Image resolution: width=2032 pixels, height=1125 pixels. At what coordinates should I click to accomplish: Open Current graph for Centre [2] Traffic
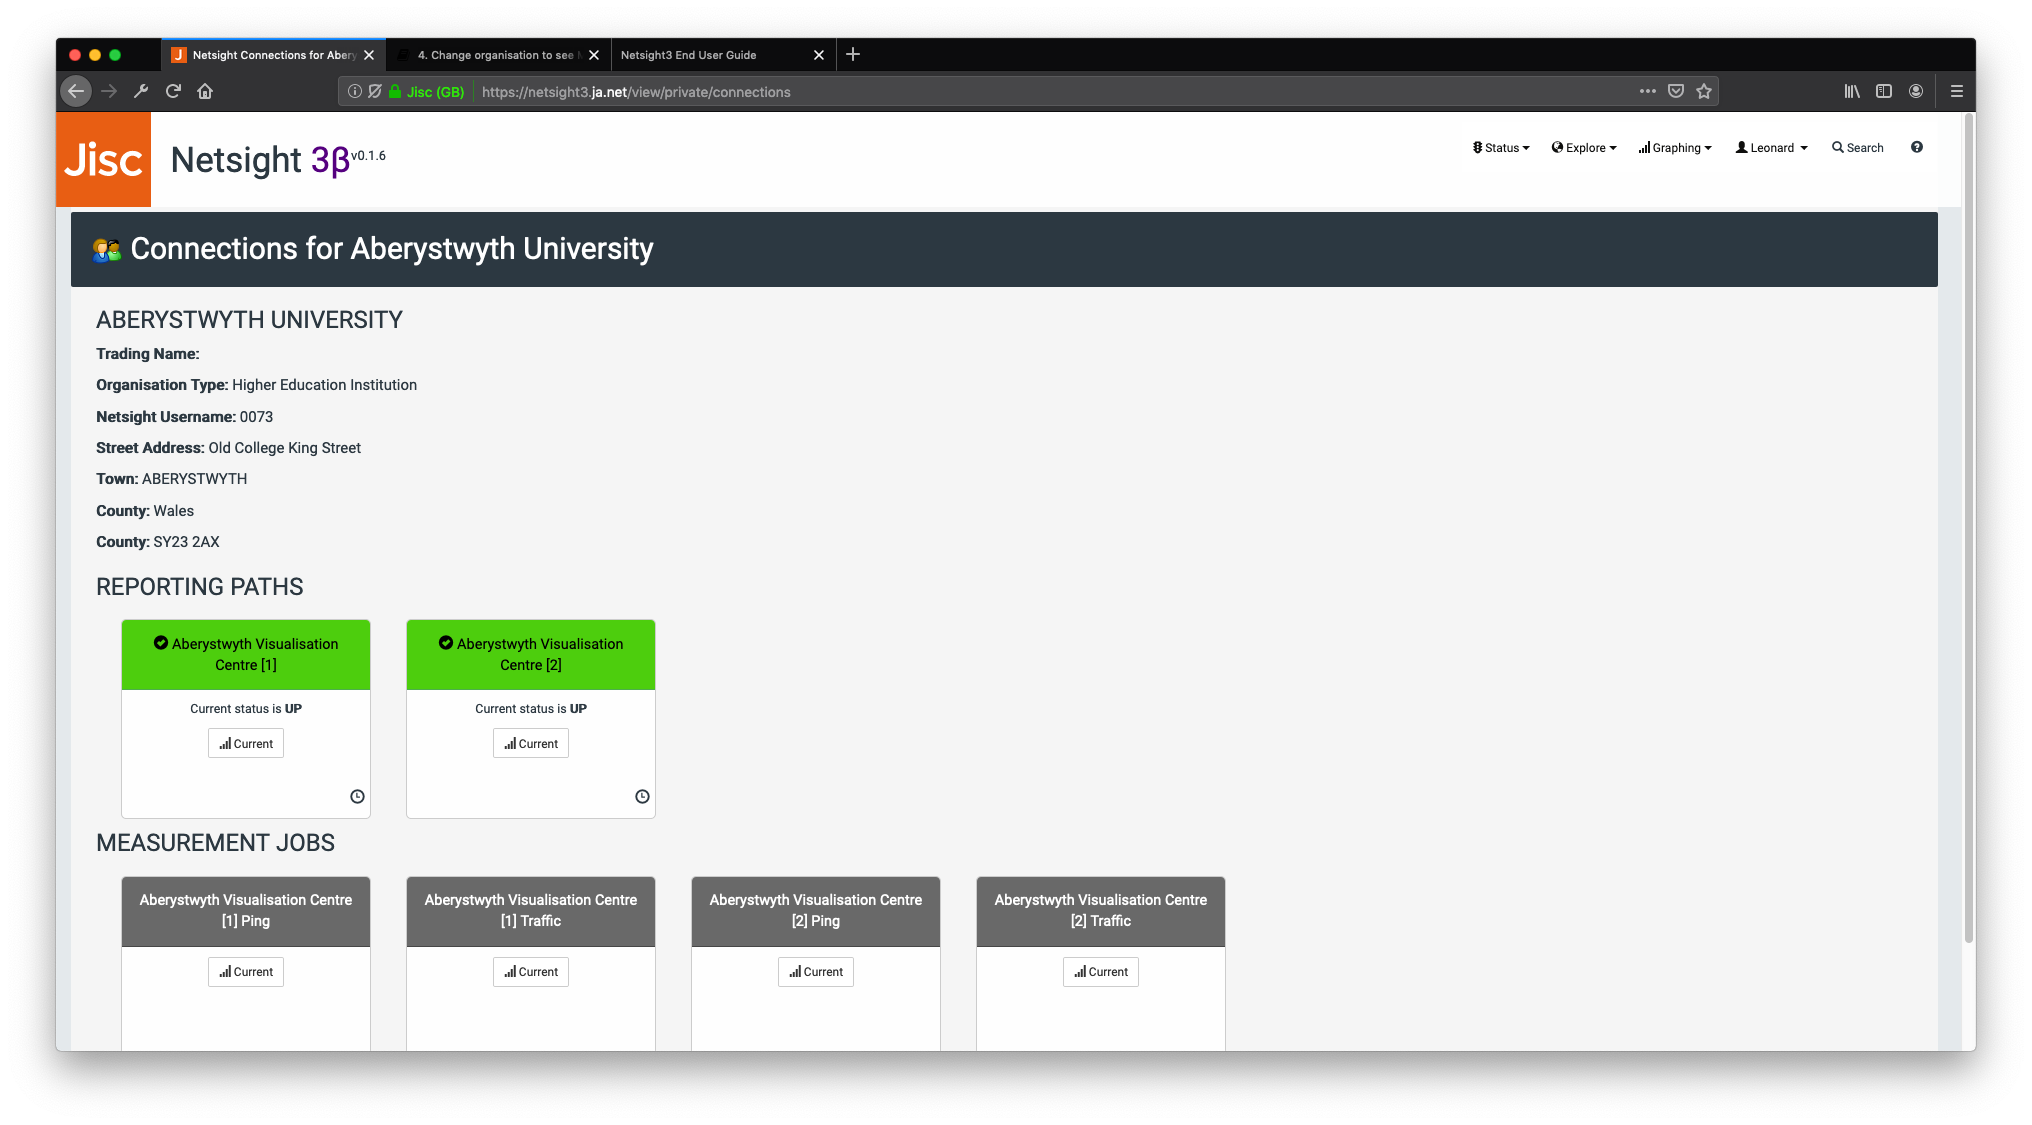pos(1101,972)
